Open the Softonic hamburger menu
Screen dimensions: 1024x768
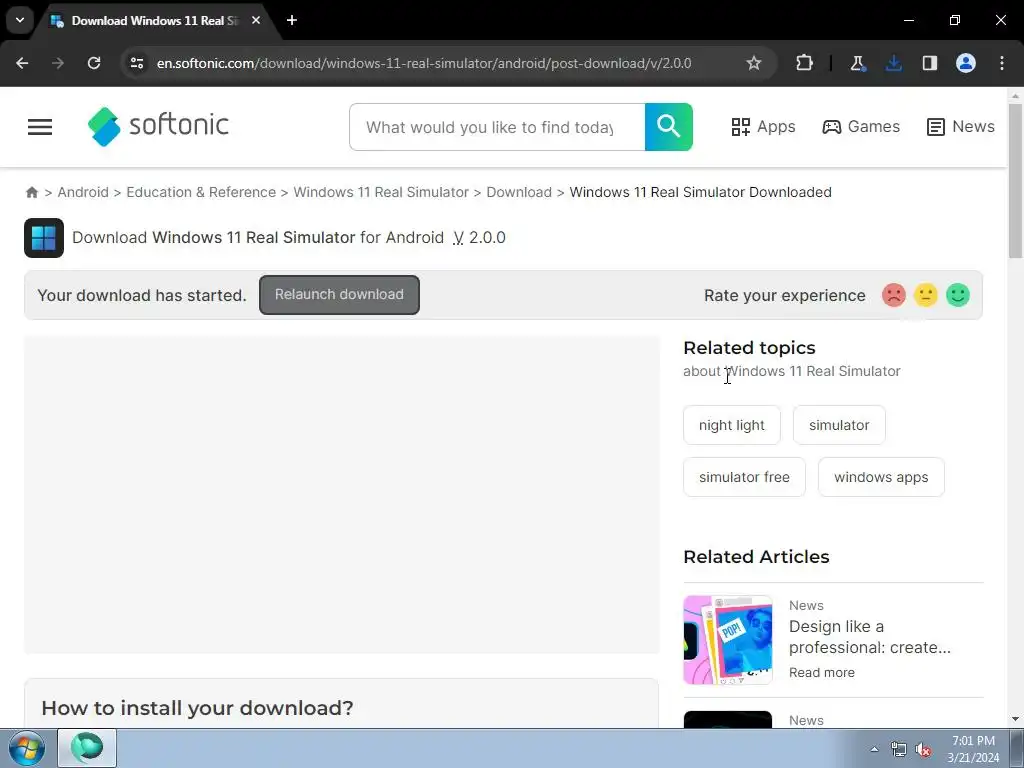click(40, 127)
